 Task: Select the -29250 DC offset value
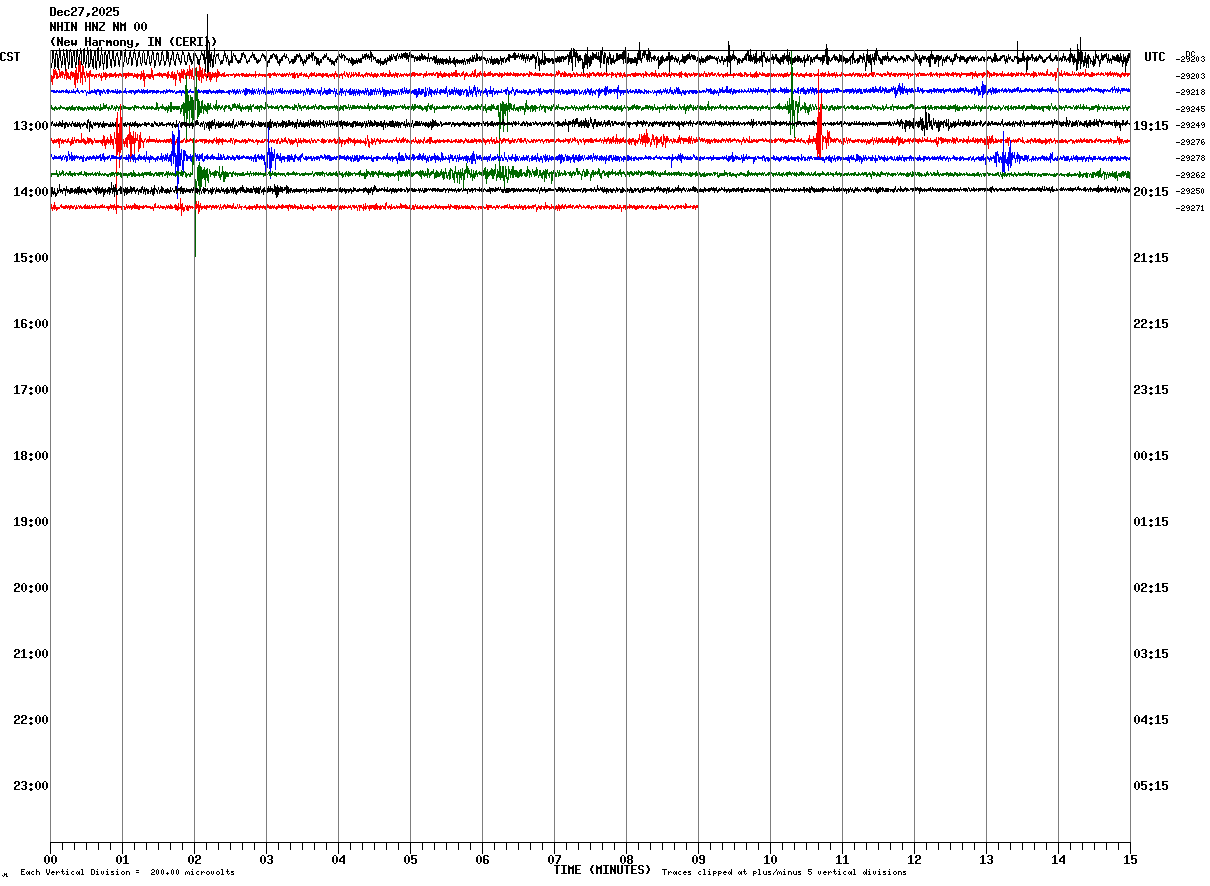click(x=1191, y=191)
